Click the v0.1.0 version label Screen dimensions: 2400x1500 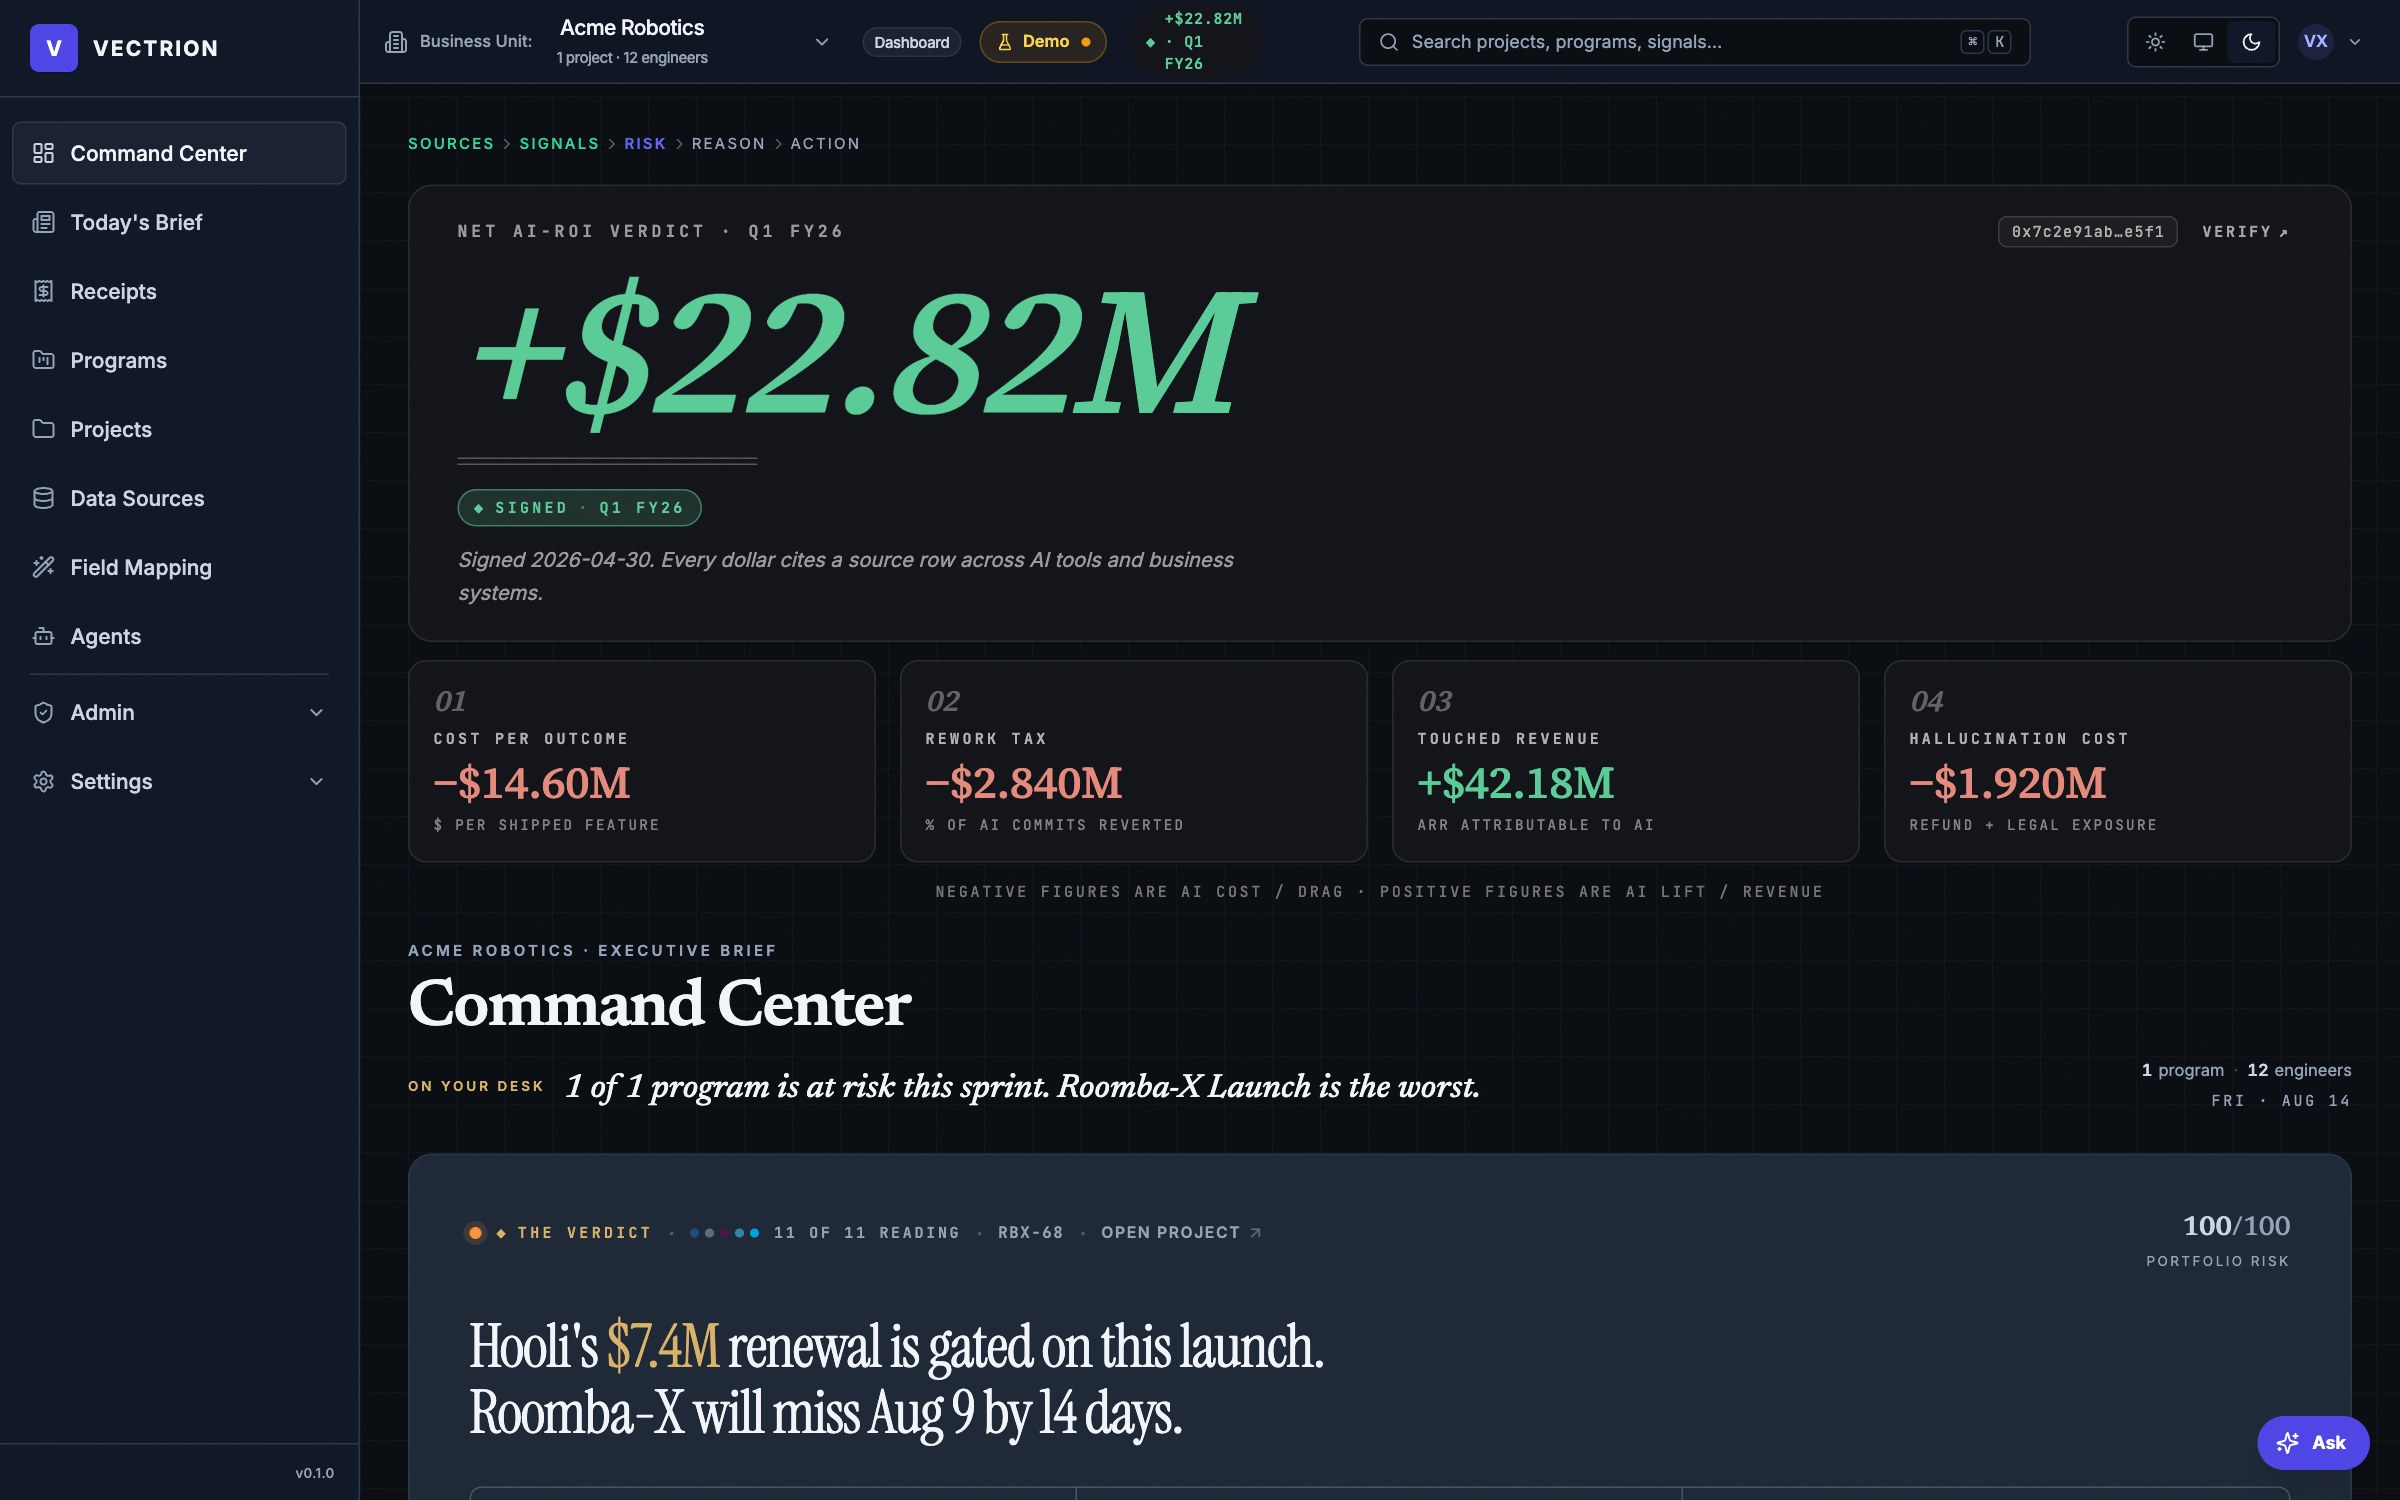[314, 1473]
